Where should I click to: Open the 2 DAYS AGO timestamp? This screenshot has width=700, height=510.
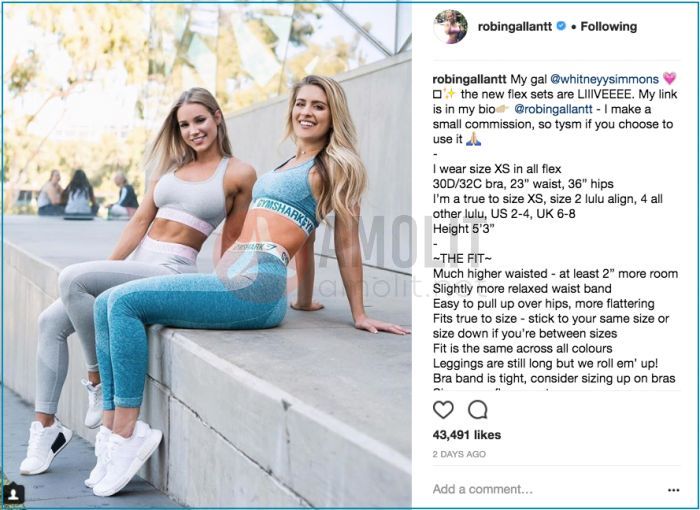459,454
